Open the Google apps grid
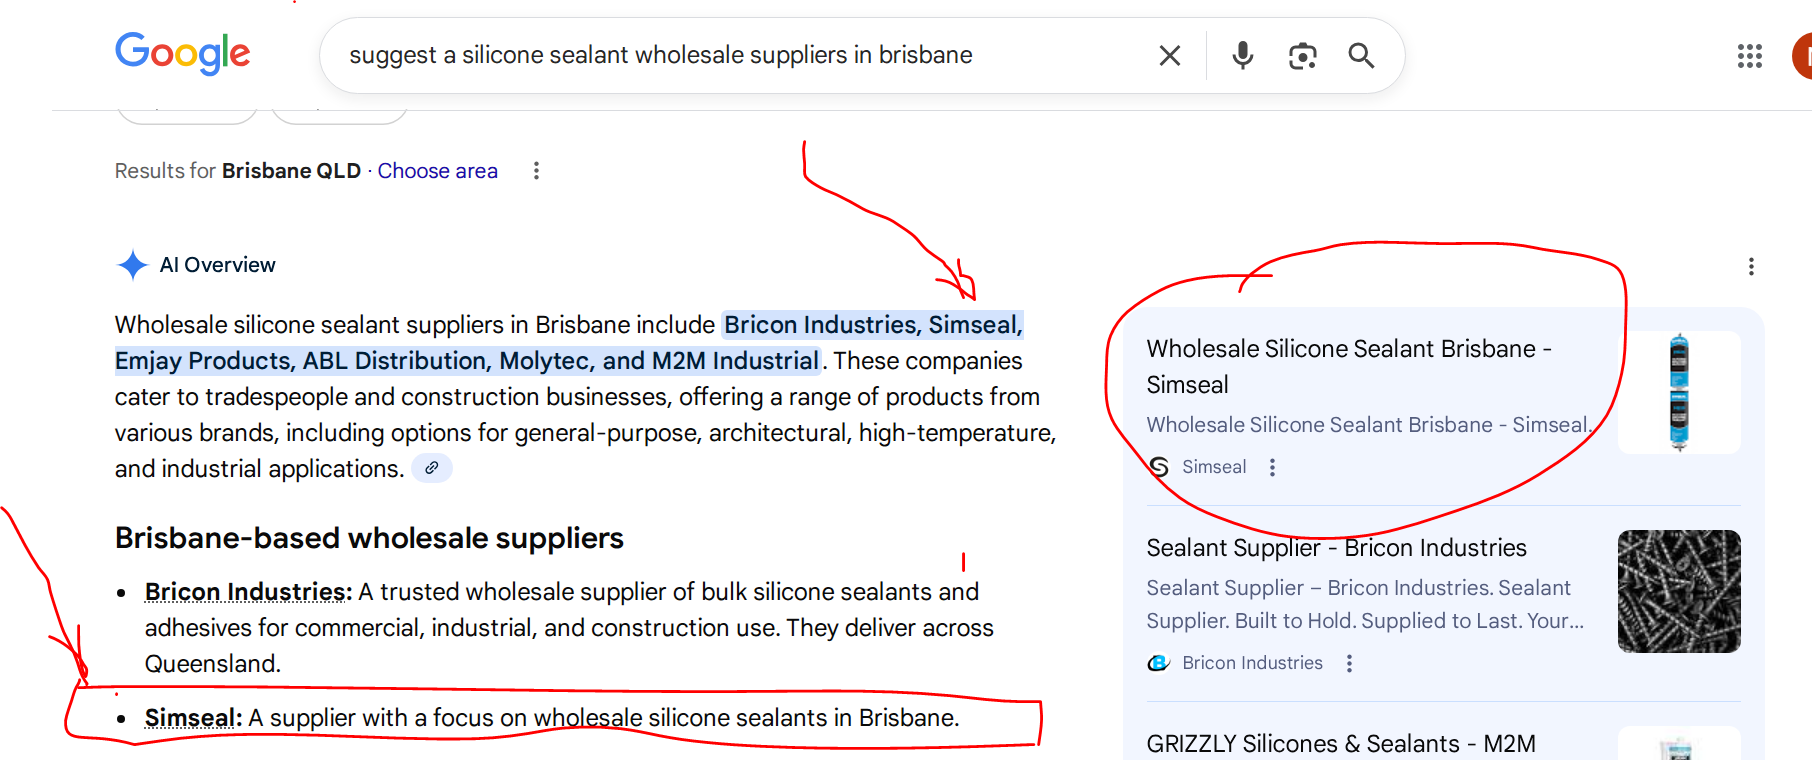The image size is (1812, 760). tap(1749, 56)
